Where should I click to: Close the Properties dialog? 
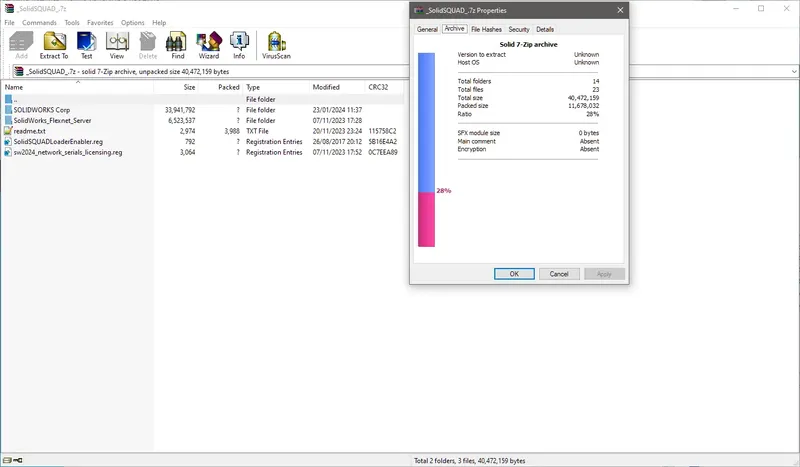pyautogui.click(x=620, y=10)
